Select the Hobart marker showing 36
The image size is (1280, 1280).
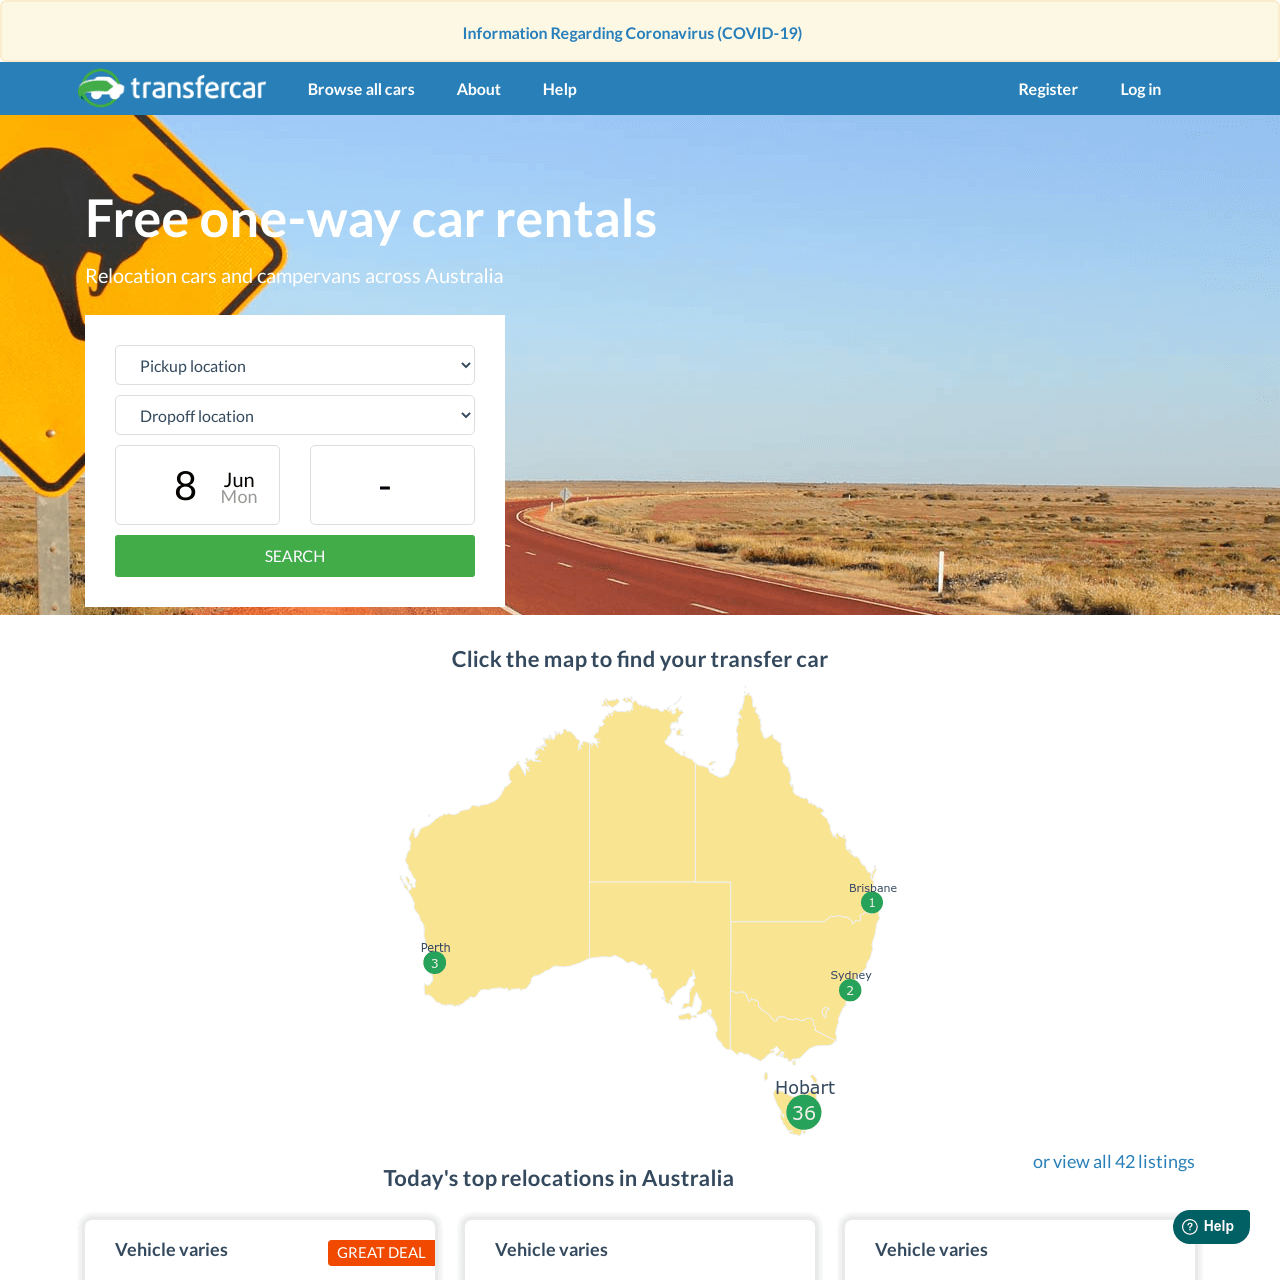(x=804, y=1112)
